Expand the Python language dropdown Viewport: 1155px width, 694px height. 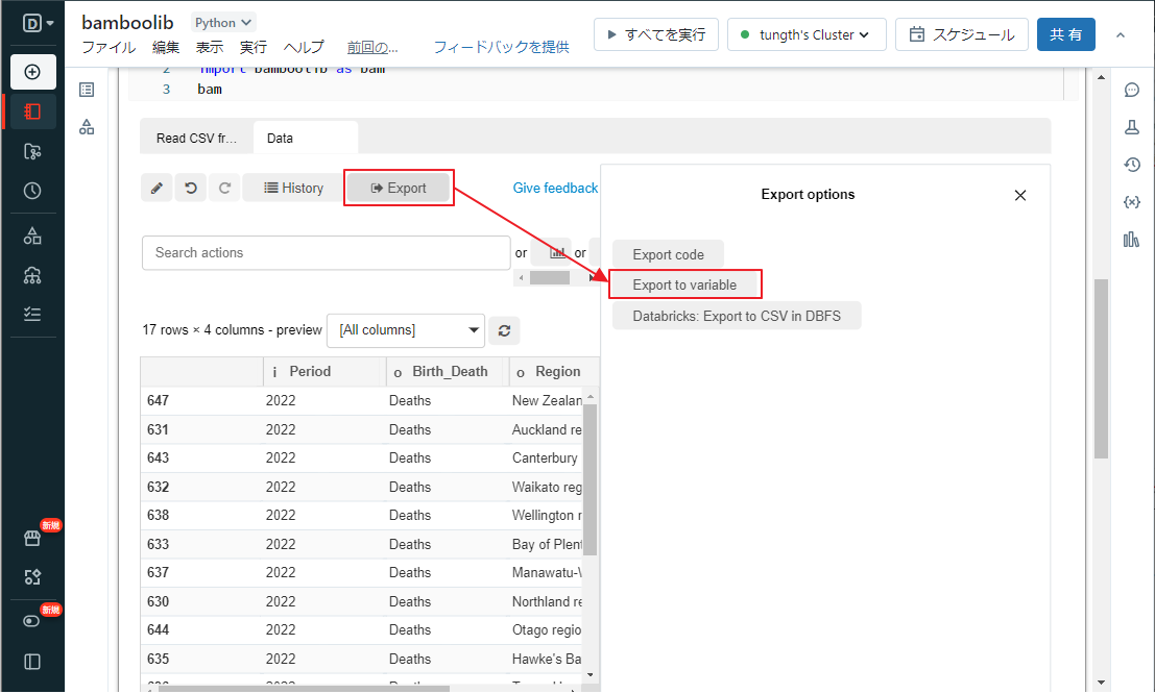pyautogui.click(x=223, y=22)
